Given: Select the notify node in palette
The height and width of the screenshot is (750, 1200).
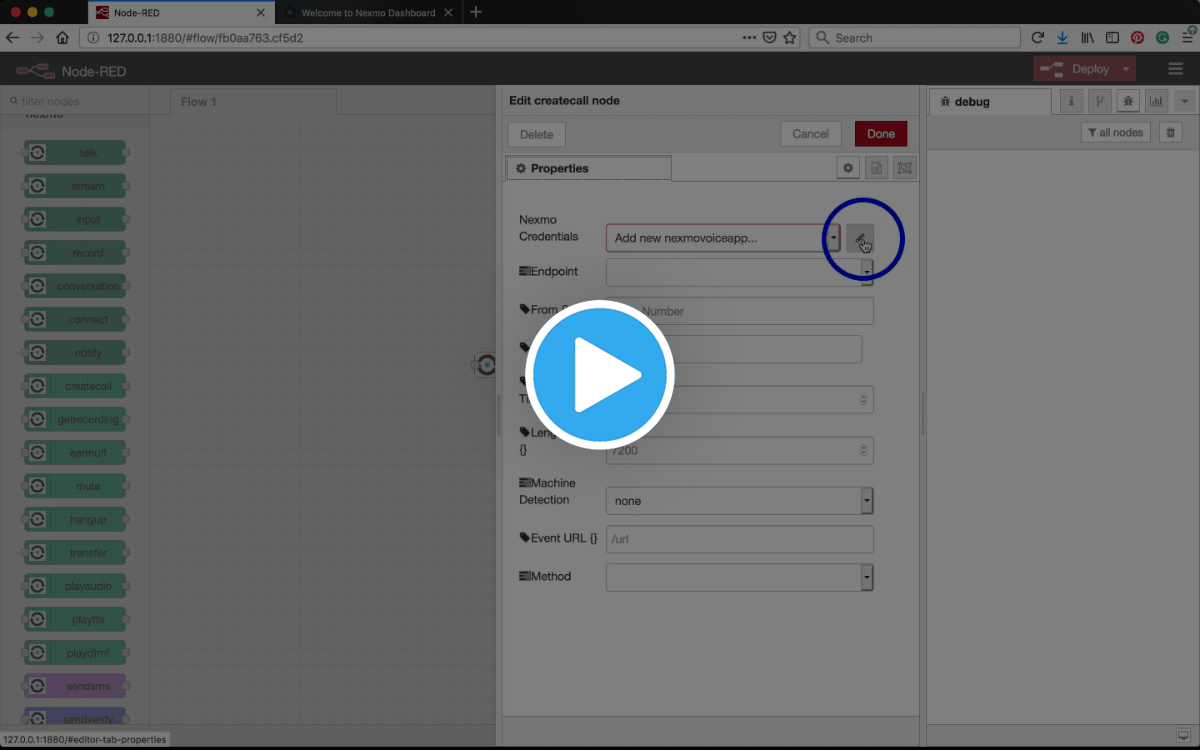Looking at the screenshot, I should click(x=76, y=353).
